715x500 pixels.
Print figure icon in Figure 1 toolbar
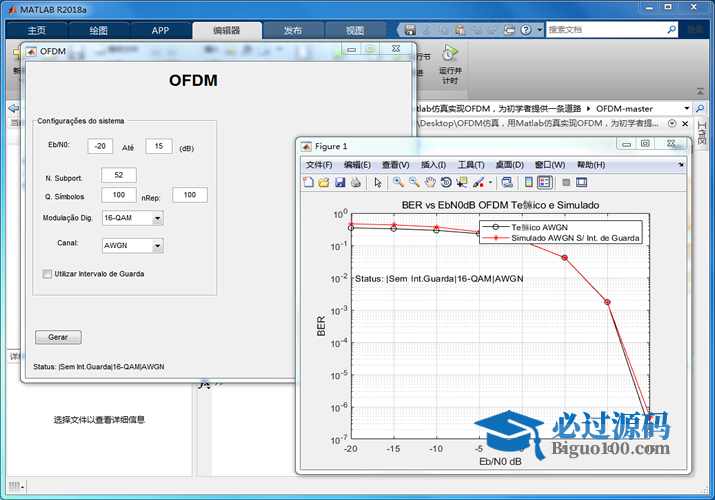pyautogui.click(x=356, y=182)
